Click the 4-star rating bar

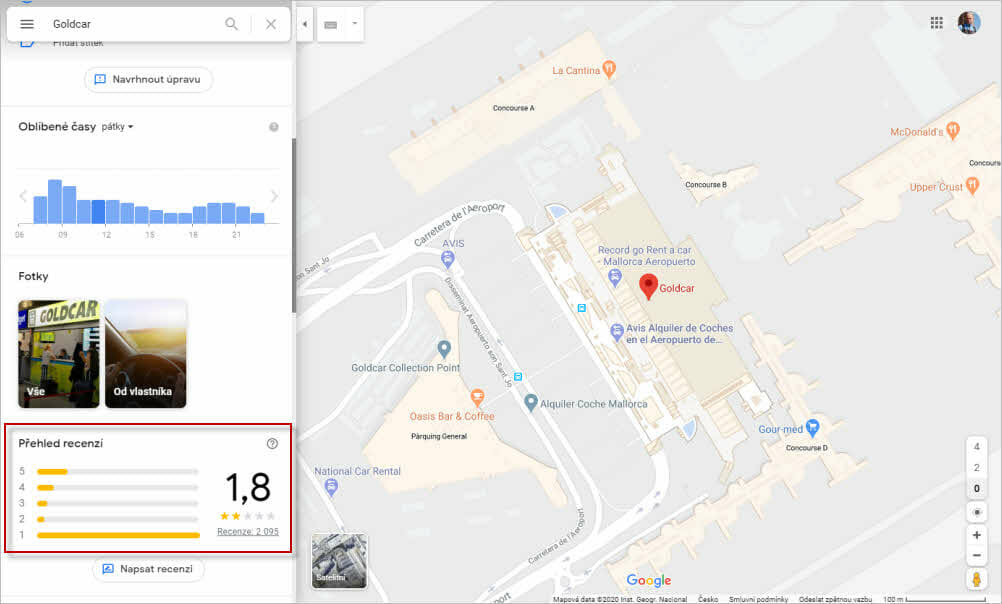(118, 488)
